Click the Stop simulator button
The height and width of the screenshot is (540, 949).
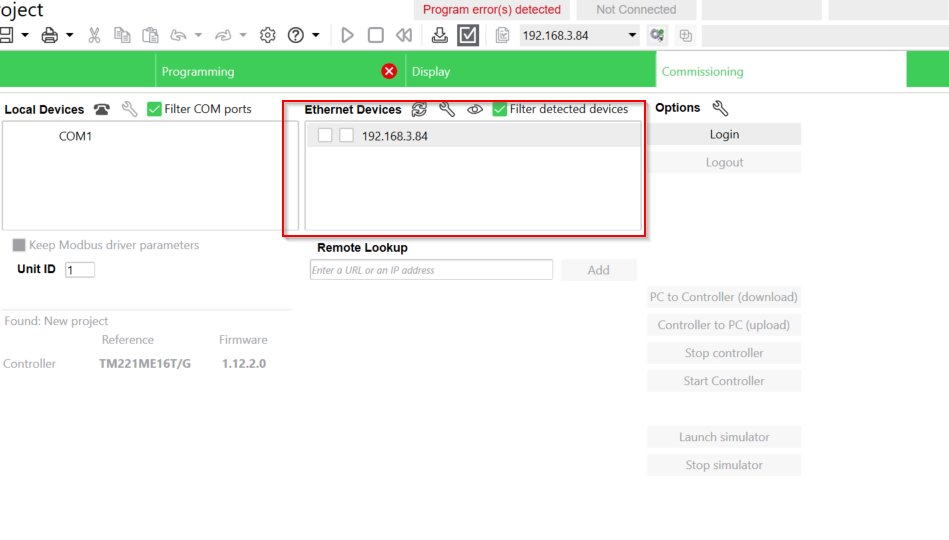point(724,465)
